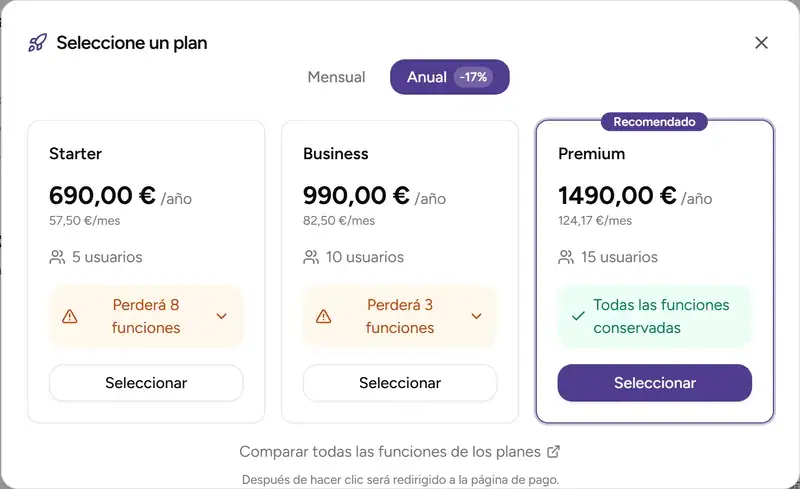
Task: Click the users icon in Starter card
Action: tap(57, 257)
